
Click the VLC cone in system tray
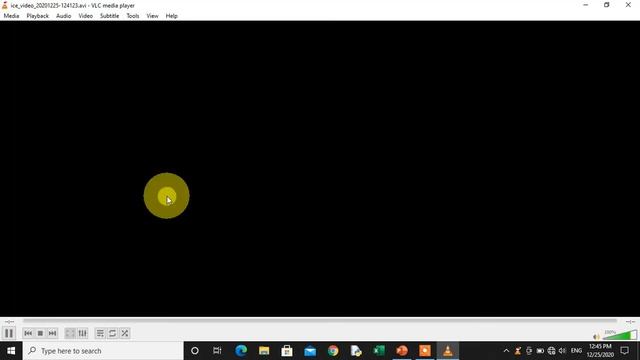[x=518, y=351]
